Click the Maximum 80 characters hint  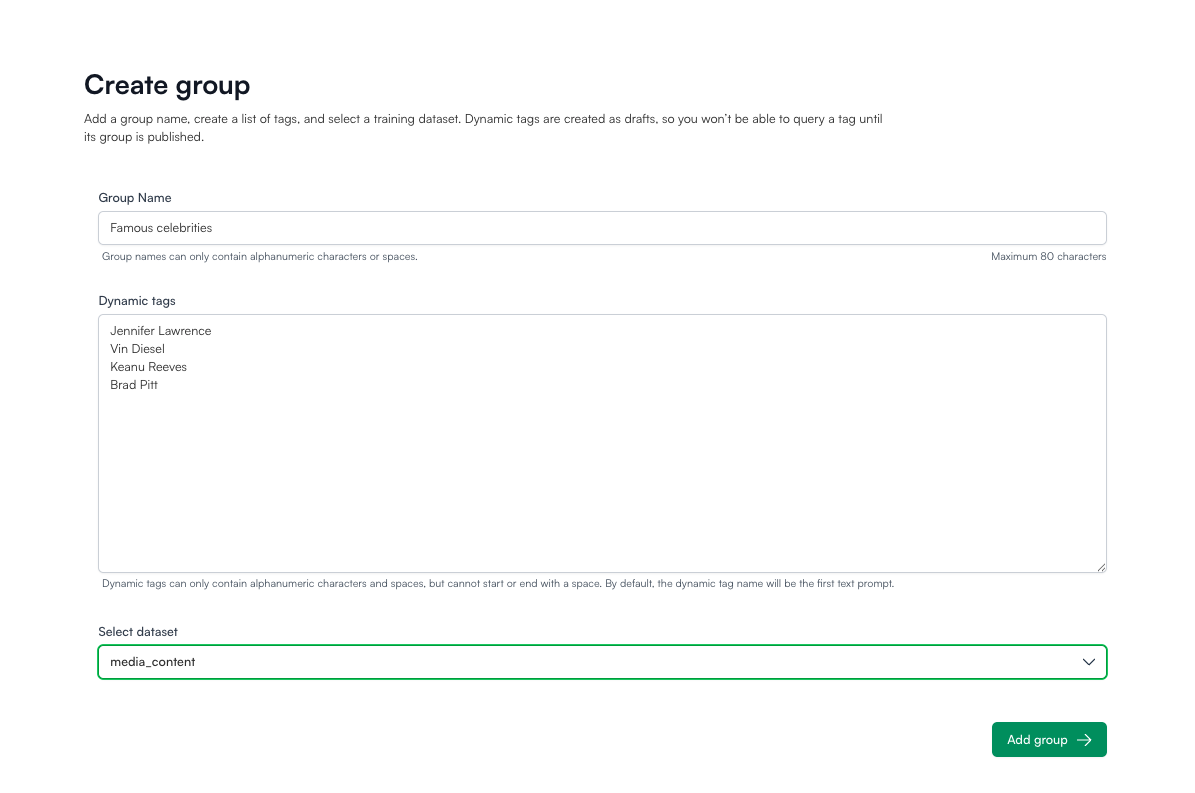(x=1048, y=256)
